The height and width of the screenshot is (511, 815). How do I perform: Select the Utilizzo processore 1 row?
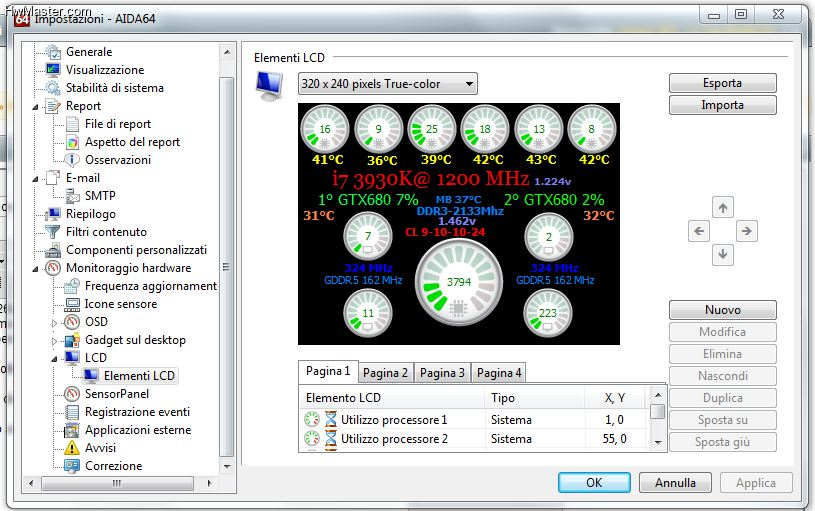point(474,420)
